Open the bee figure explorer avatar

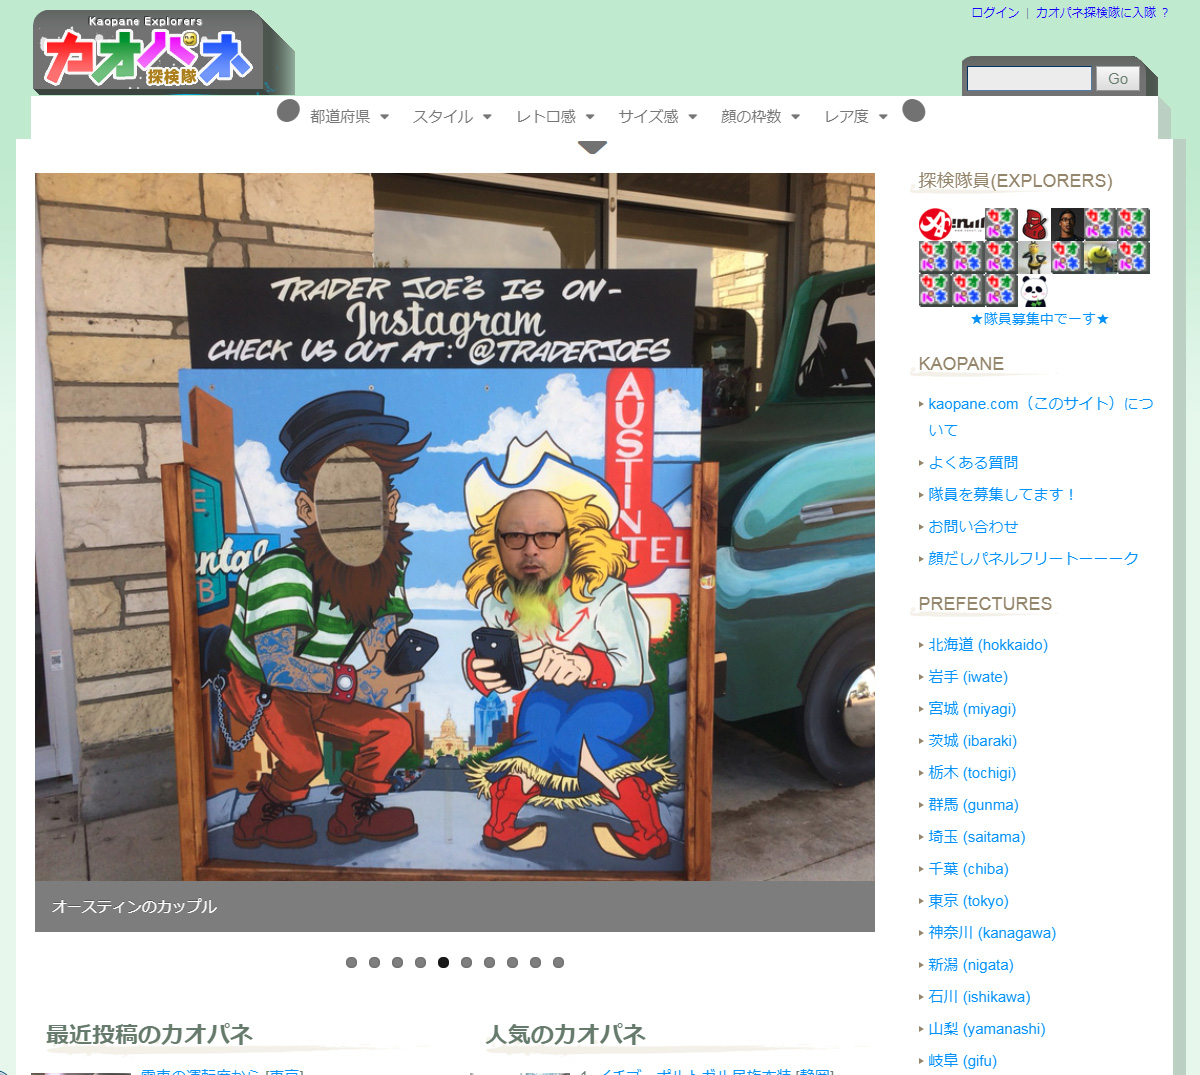coord(1034,257)
